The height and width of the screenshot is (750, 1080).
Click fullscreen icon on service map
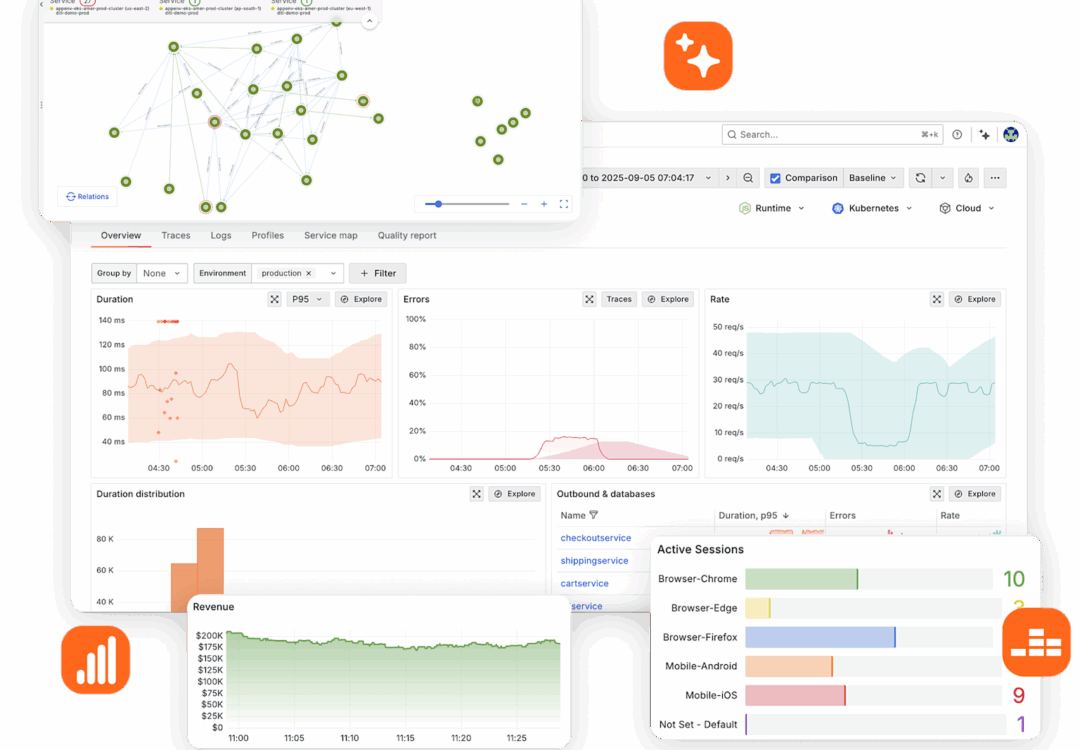coord(564,204)
